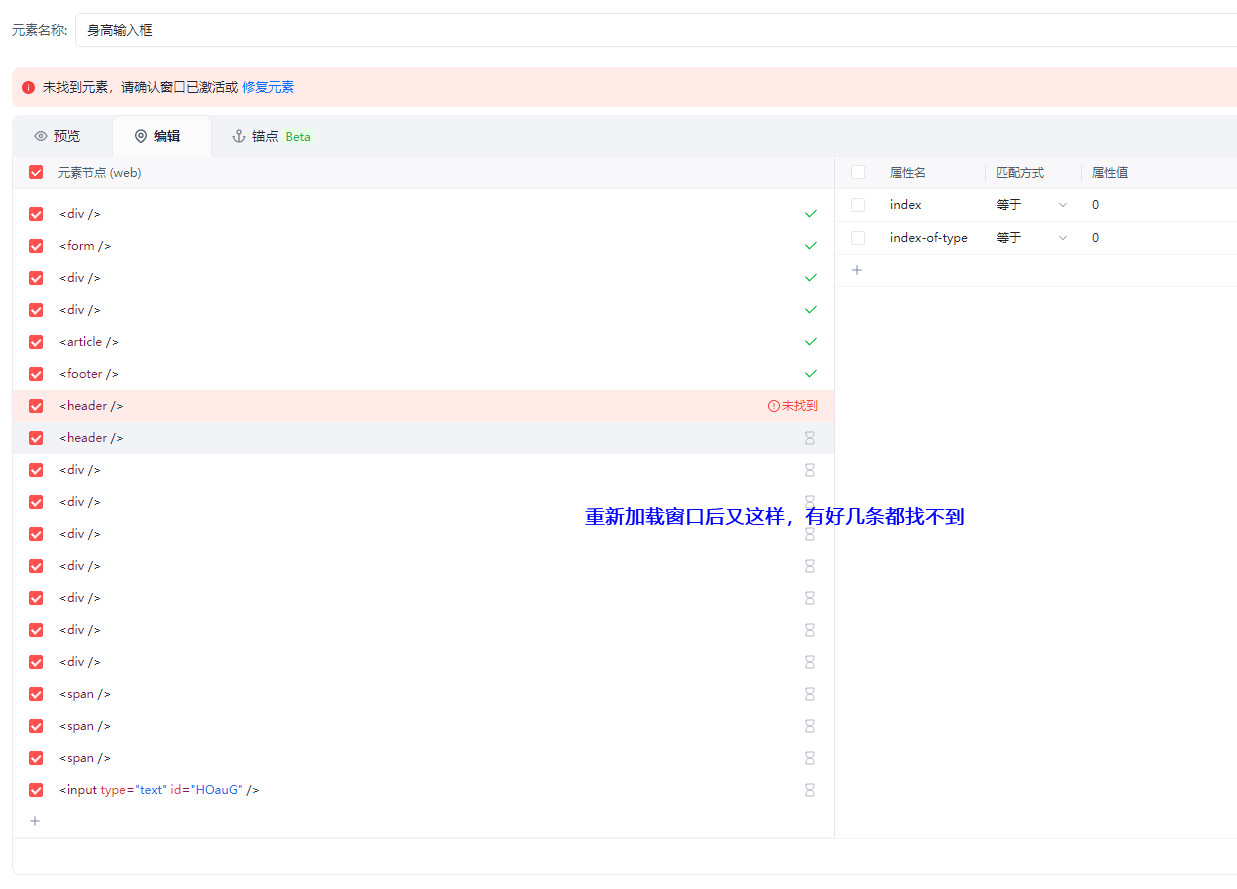1237x889 pixels.
Task: Enable the index attribute checkbox
Action: (858, 205)
